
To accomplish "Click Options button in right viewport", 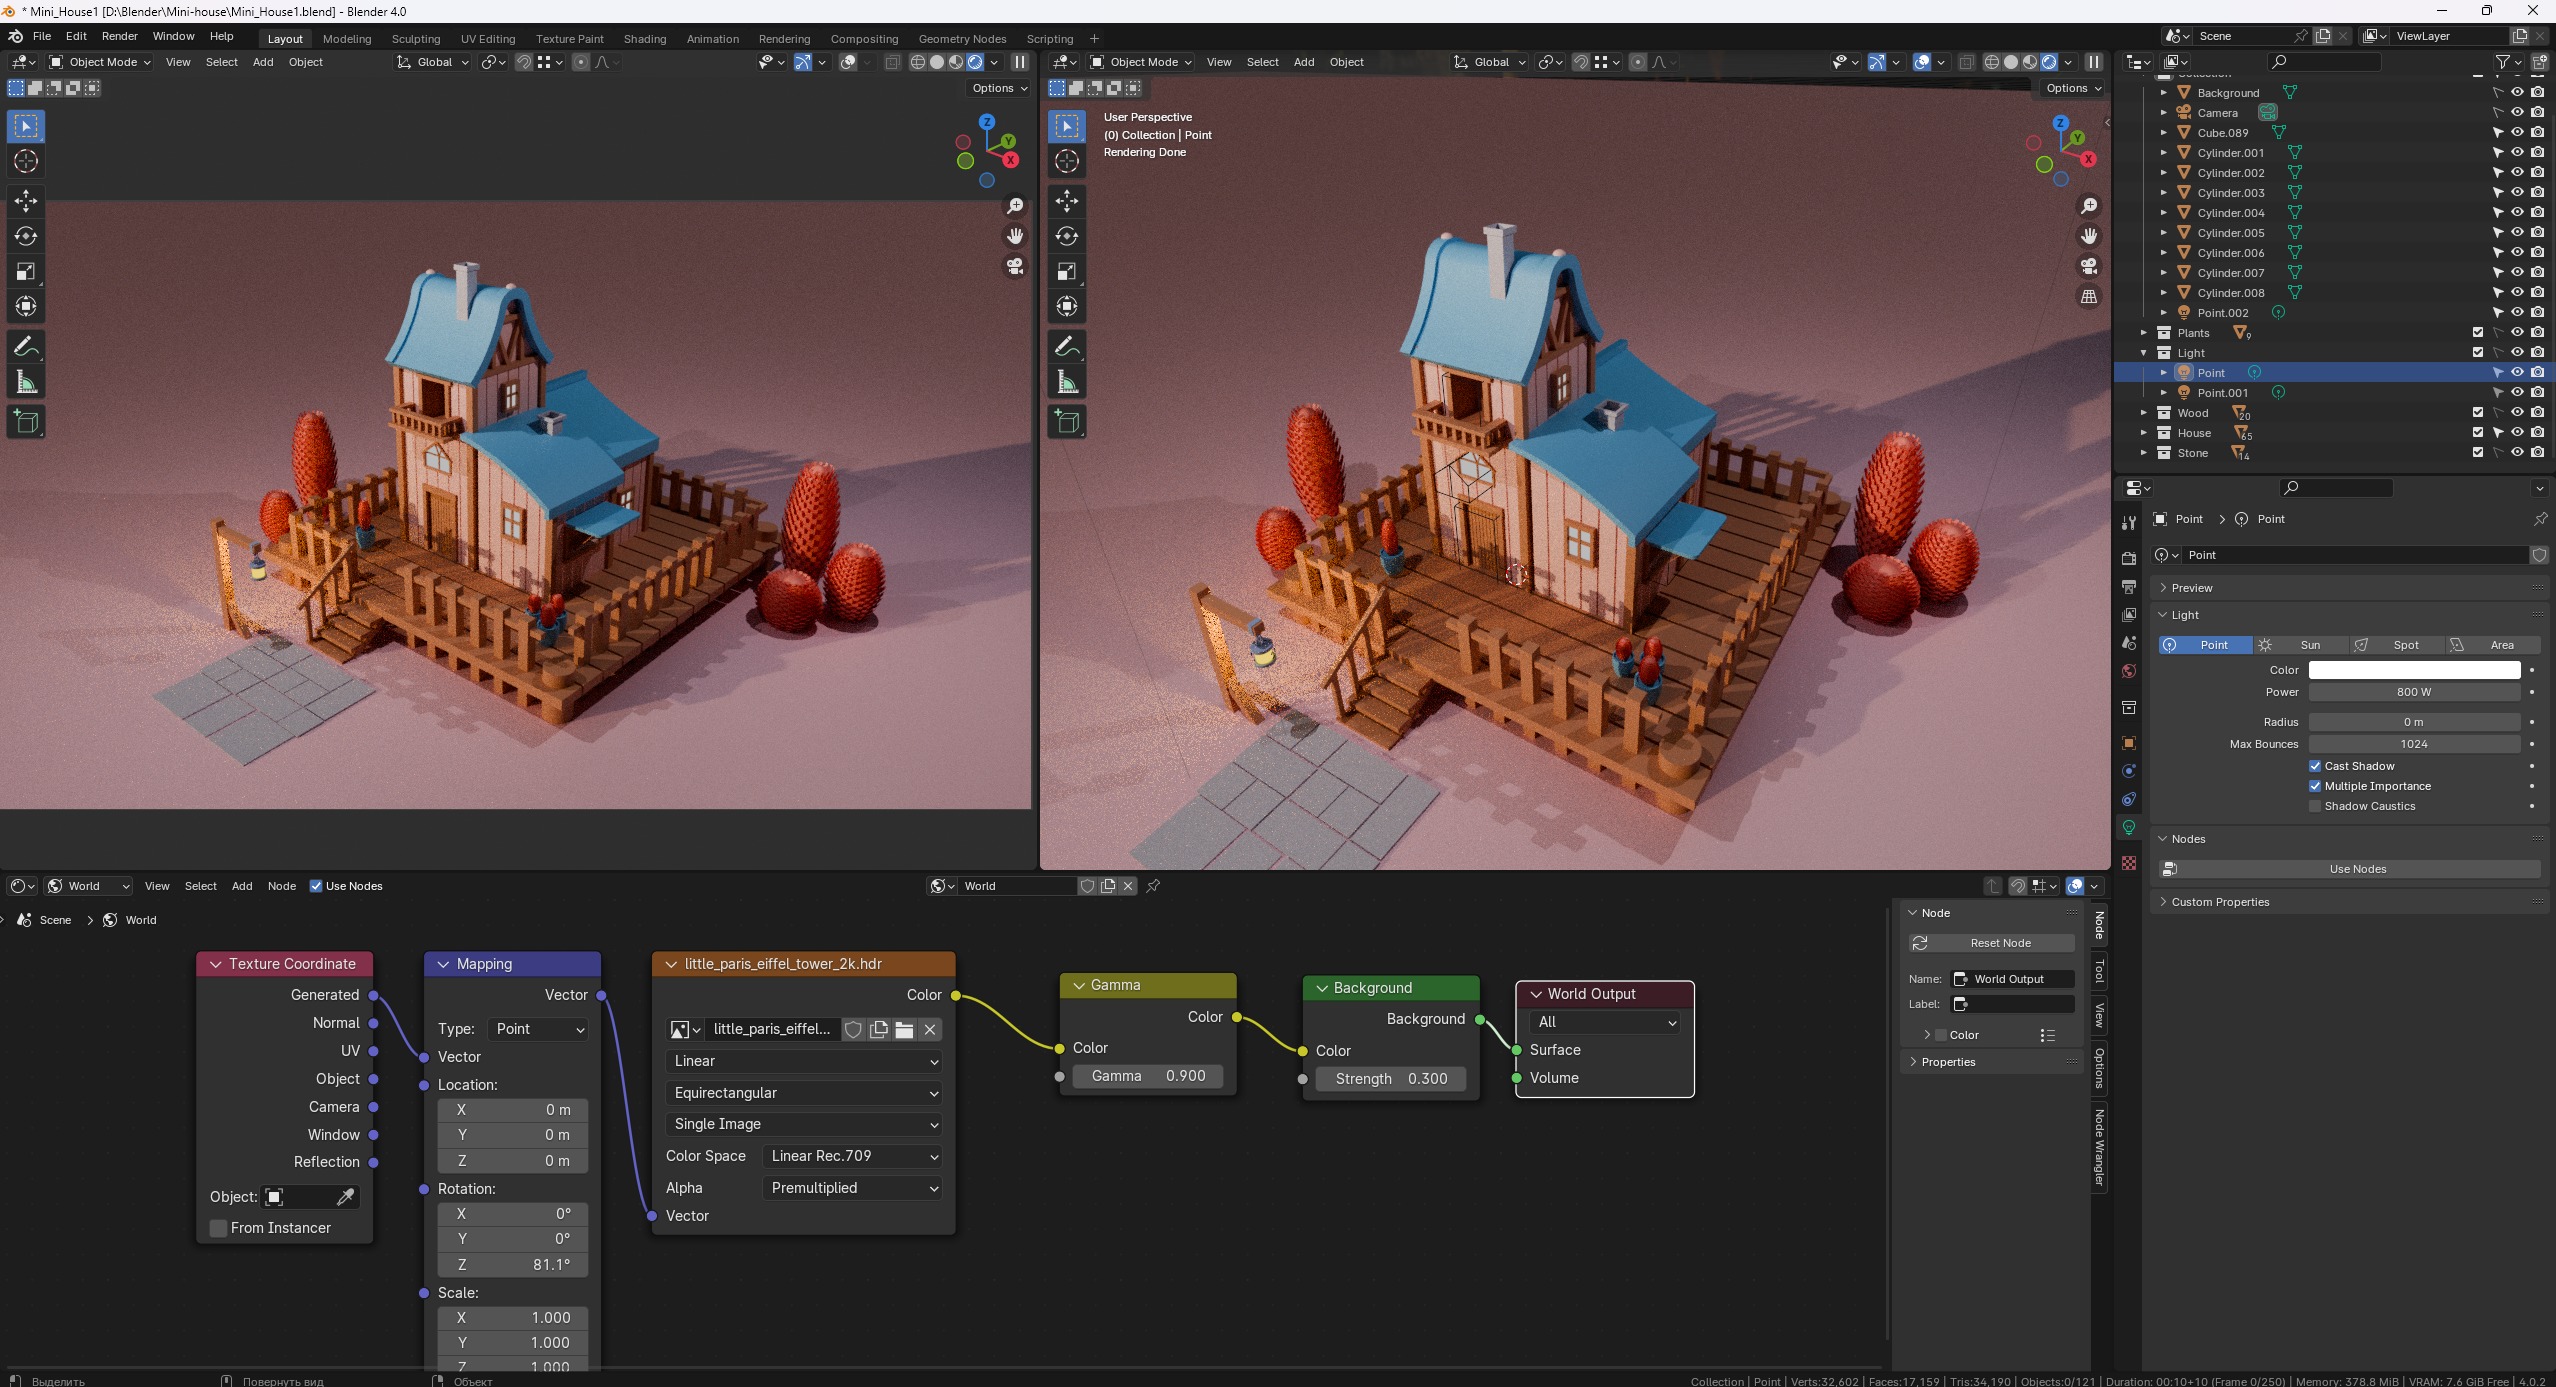I will (2072, 88).
